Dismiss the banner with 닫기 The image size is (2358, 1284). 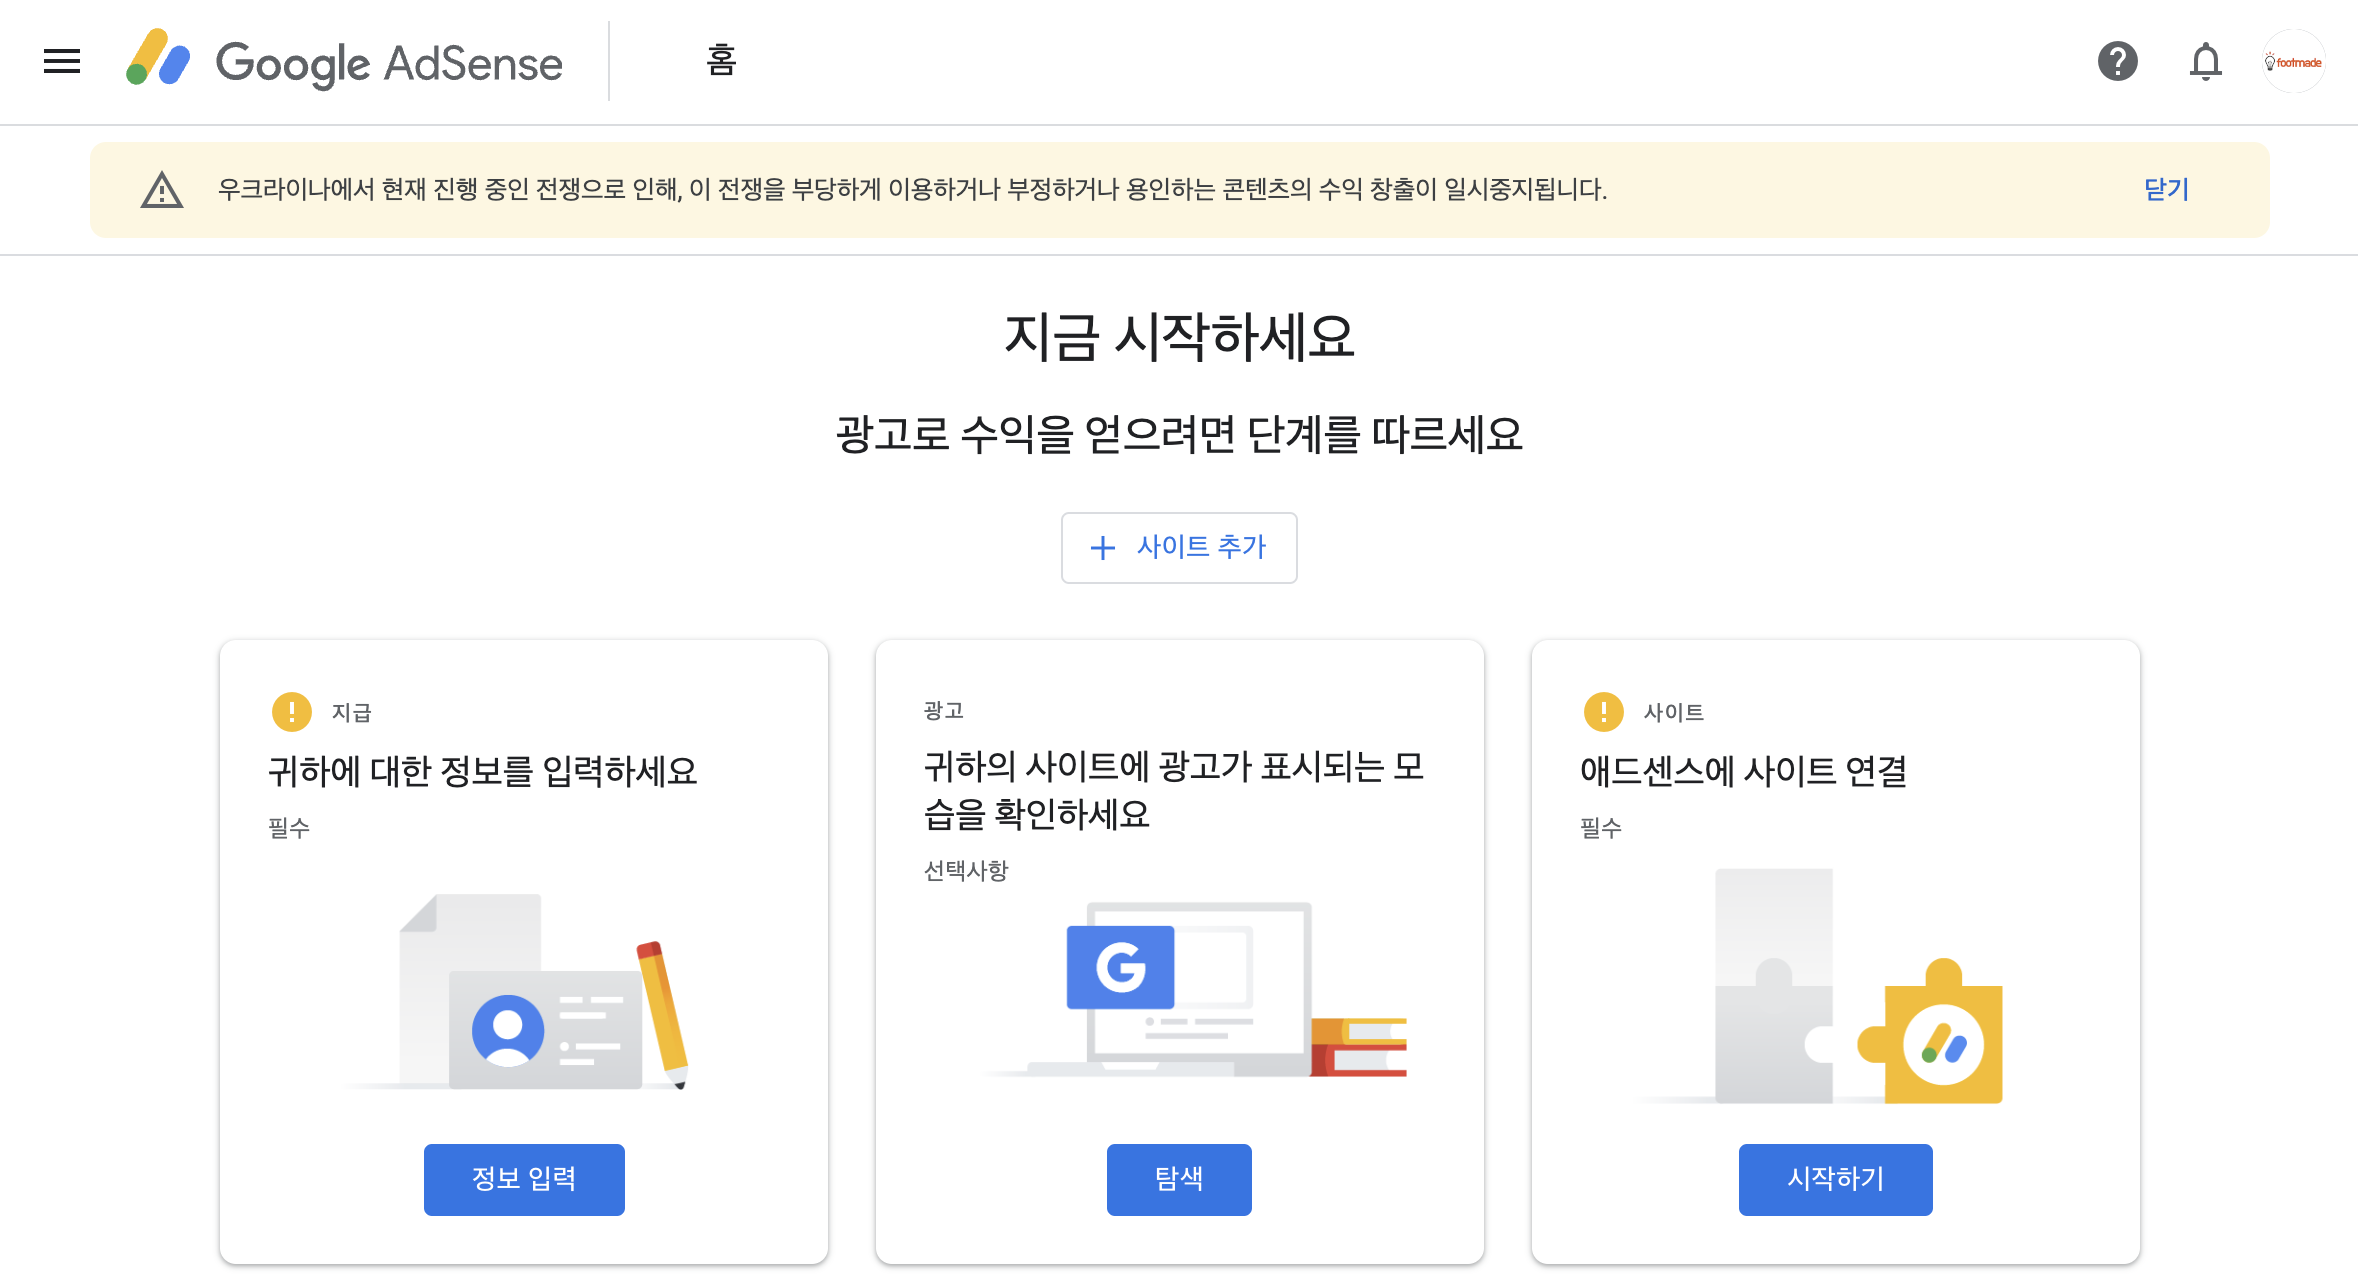point(2166,189)
